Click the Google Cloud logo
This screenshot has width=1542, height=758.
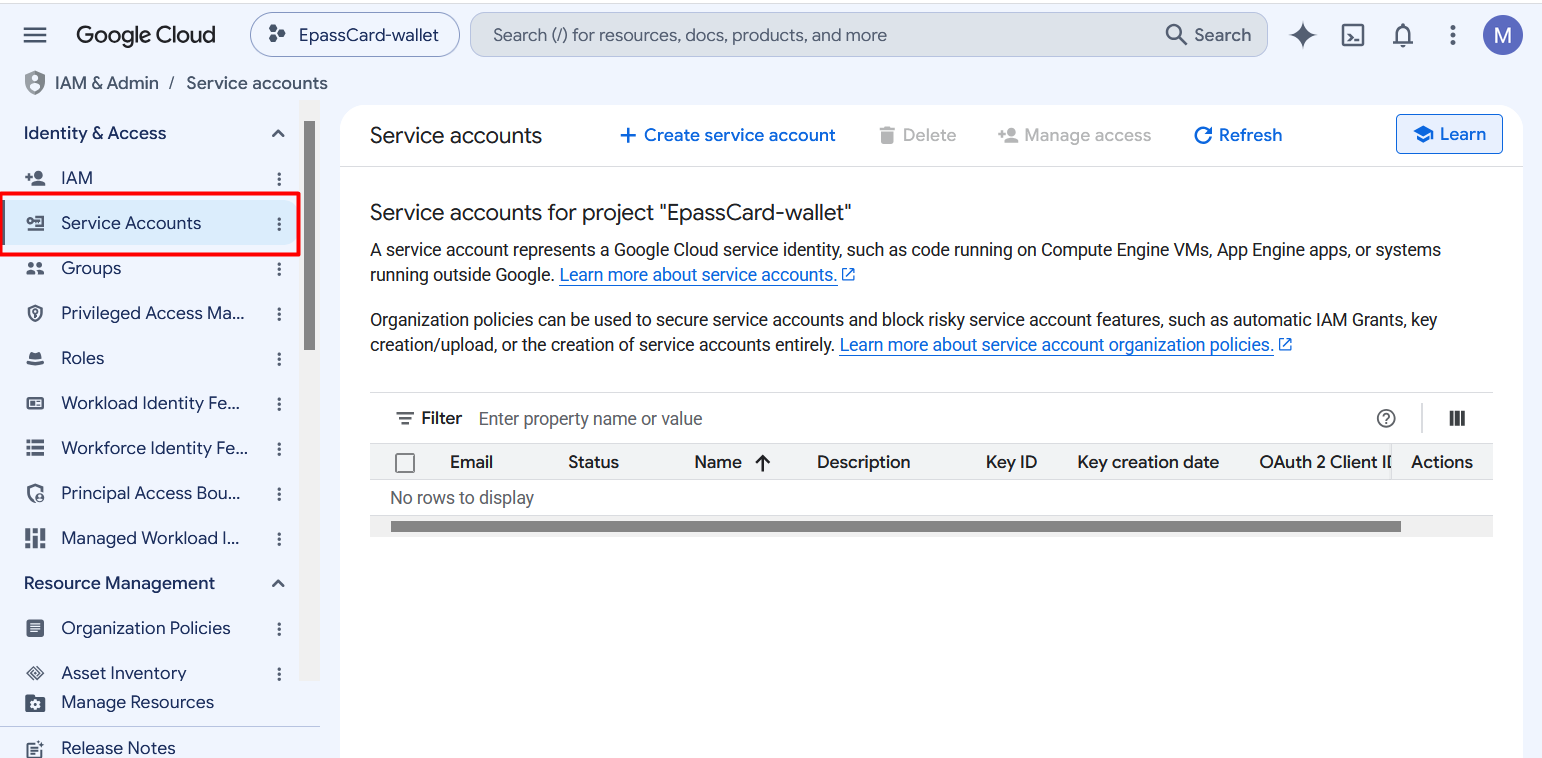(x=146, y=35)
